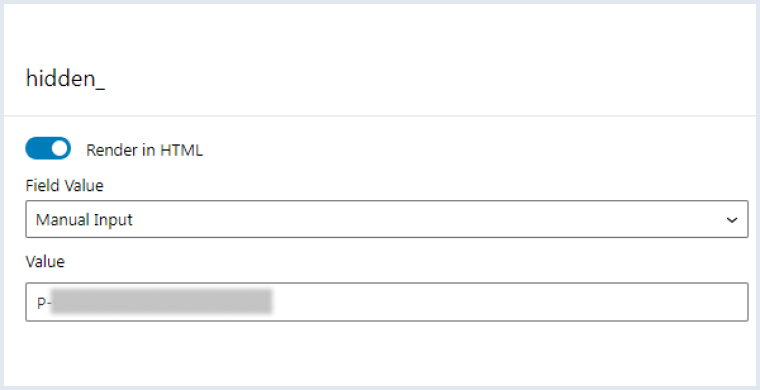This screenshot has width=760, height=390.
Task: Click the Render in HTML label
Action: point(144,151)
